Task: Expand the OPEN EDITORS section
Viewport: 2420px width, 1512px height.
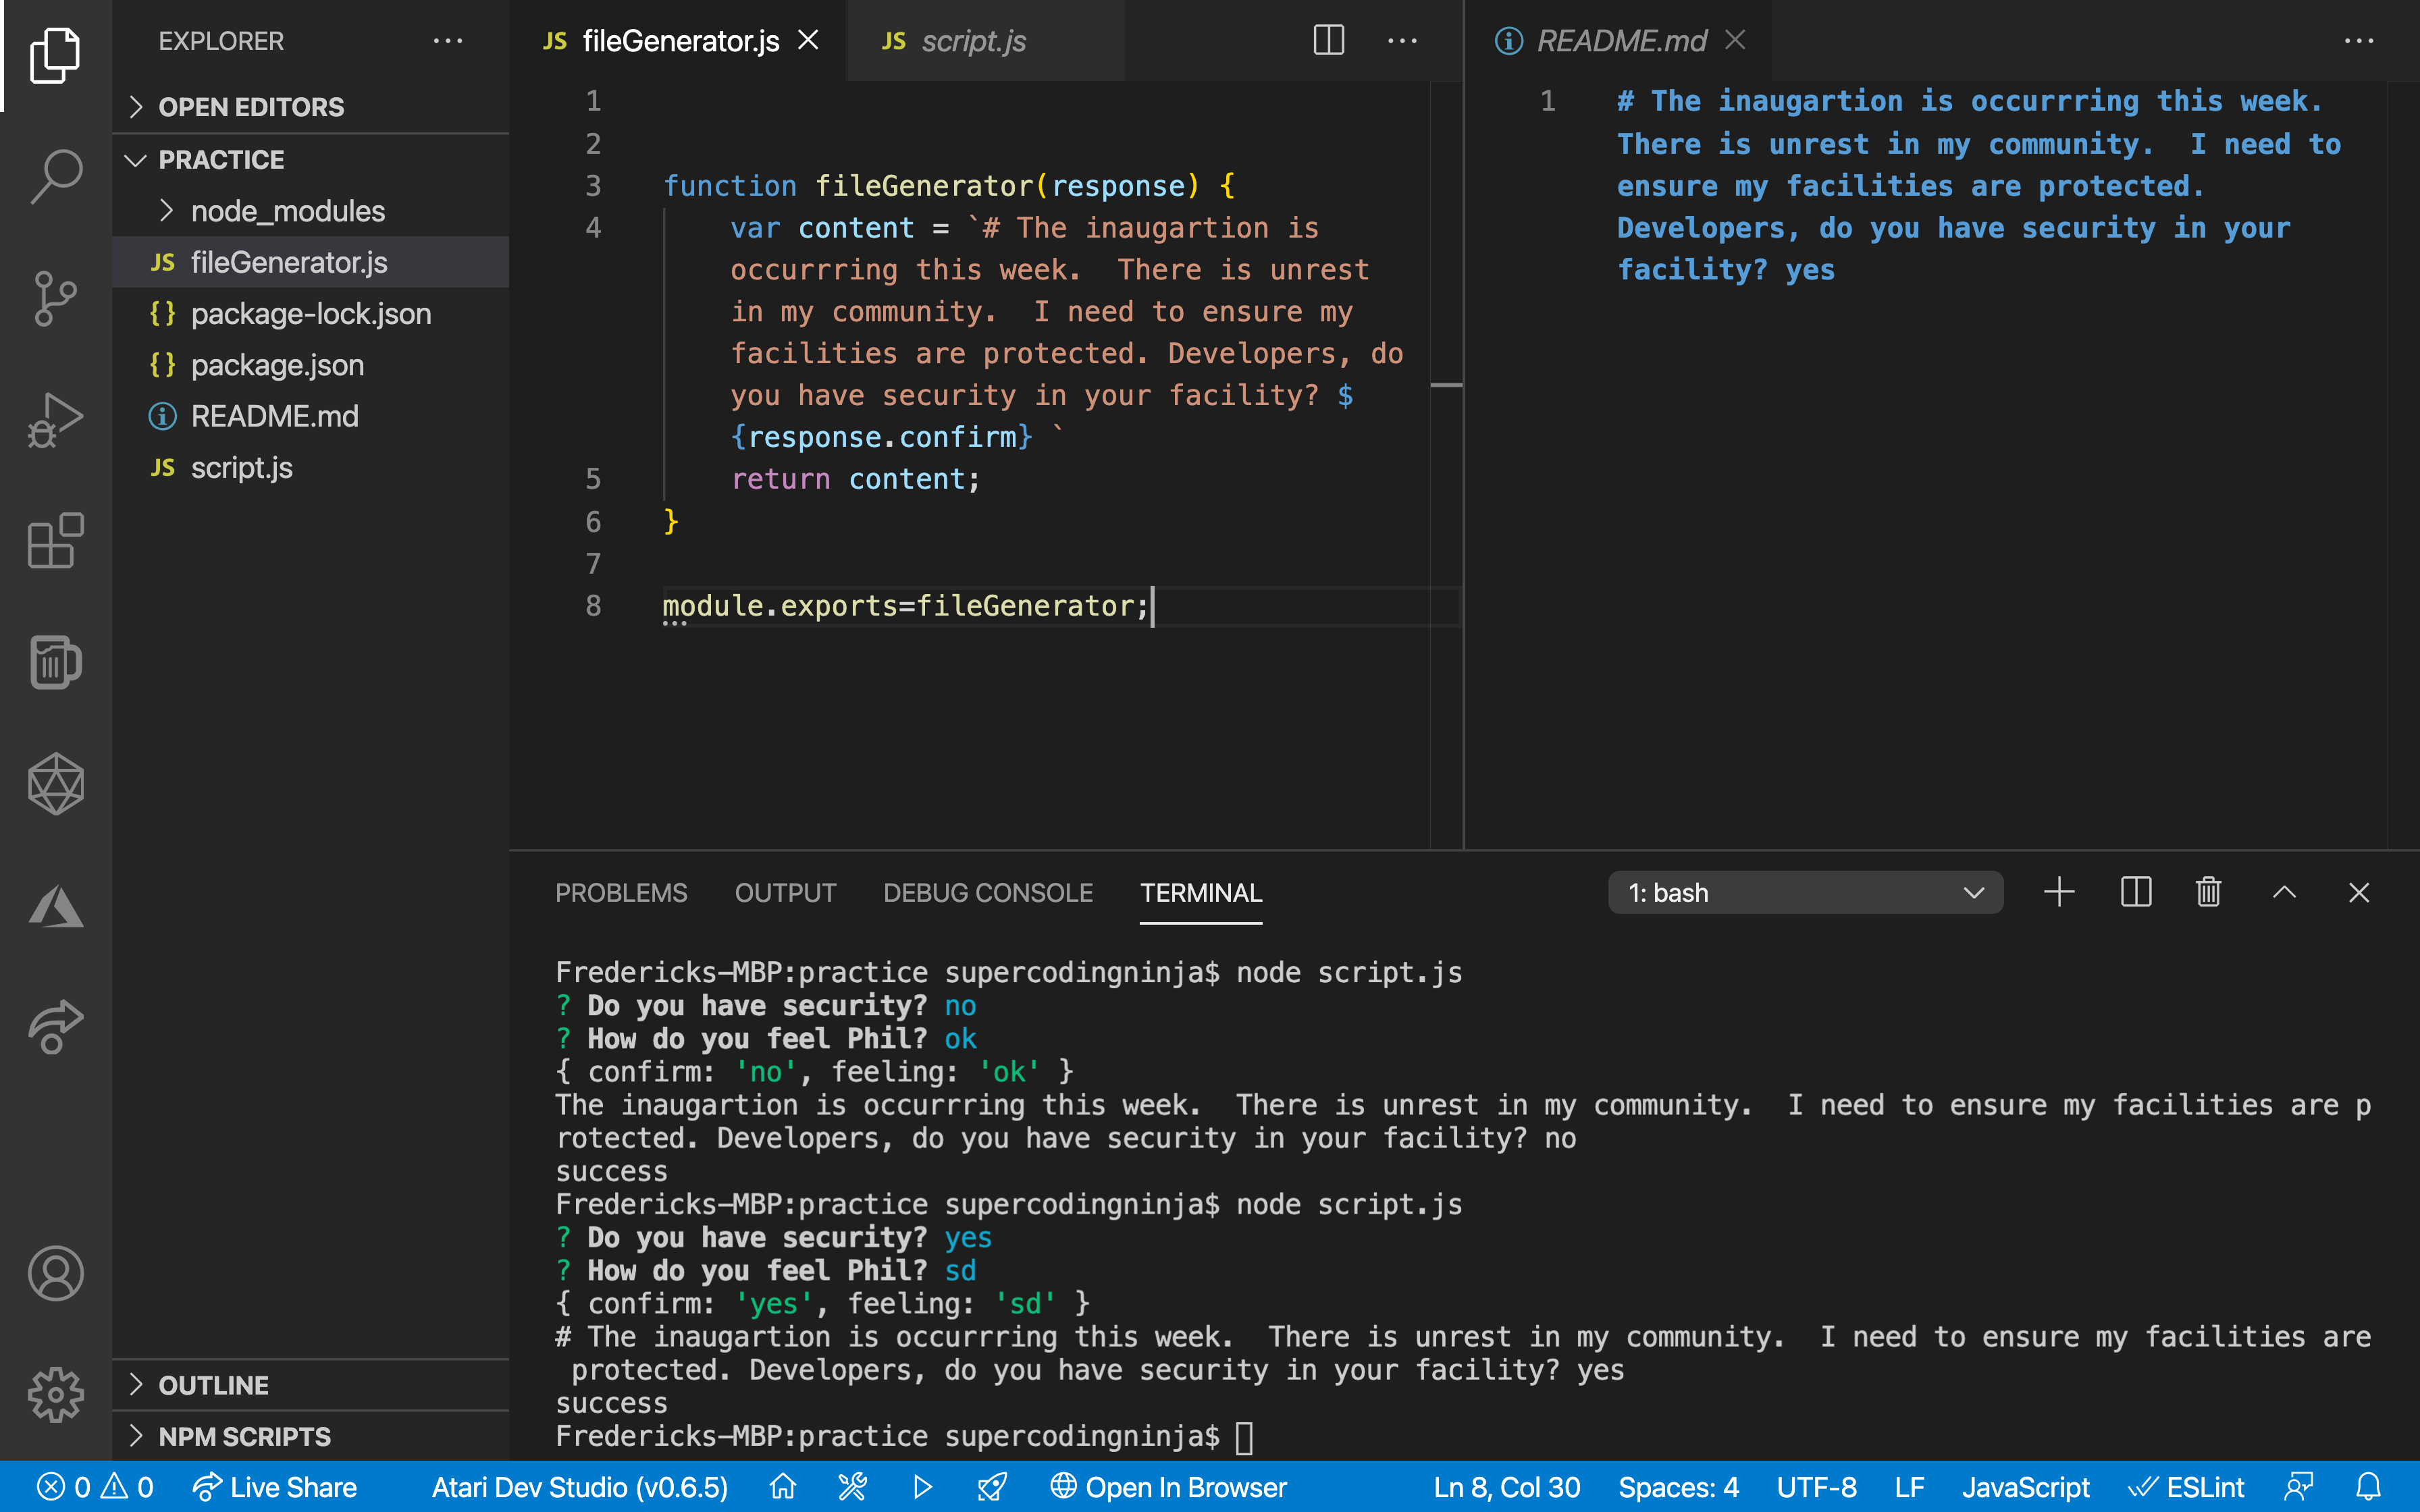Action: point(310,107)
